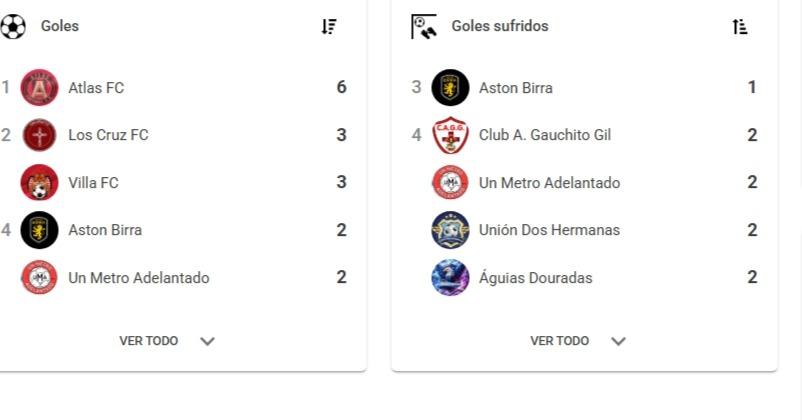
Task: Click the Unión Dos Hermanas badge
Action: (450, 230)
